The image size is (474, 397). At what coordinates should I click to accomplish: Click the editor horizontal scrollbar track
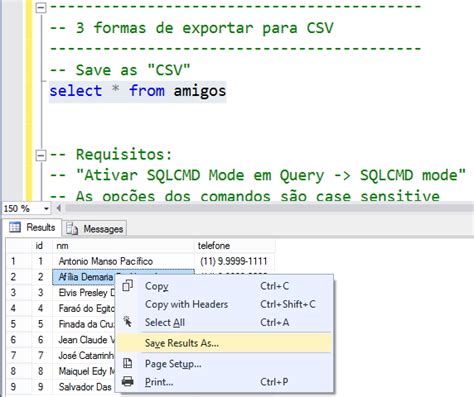pyautogui.click(x=269, y=209)
